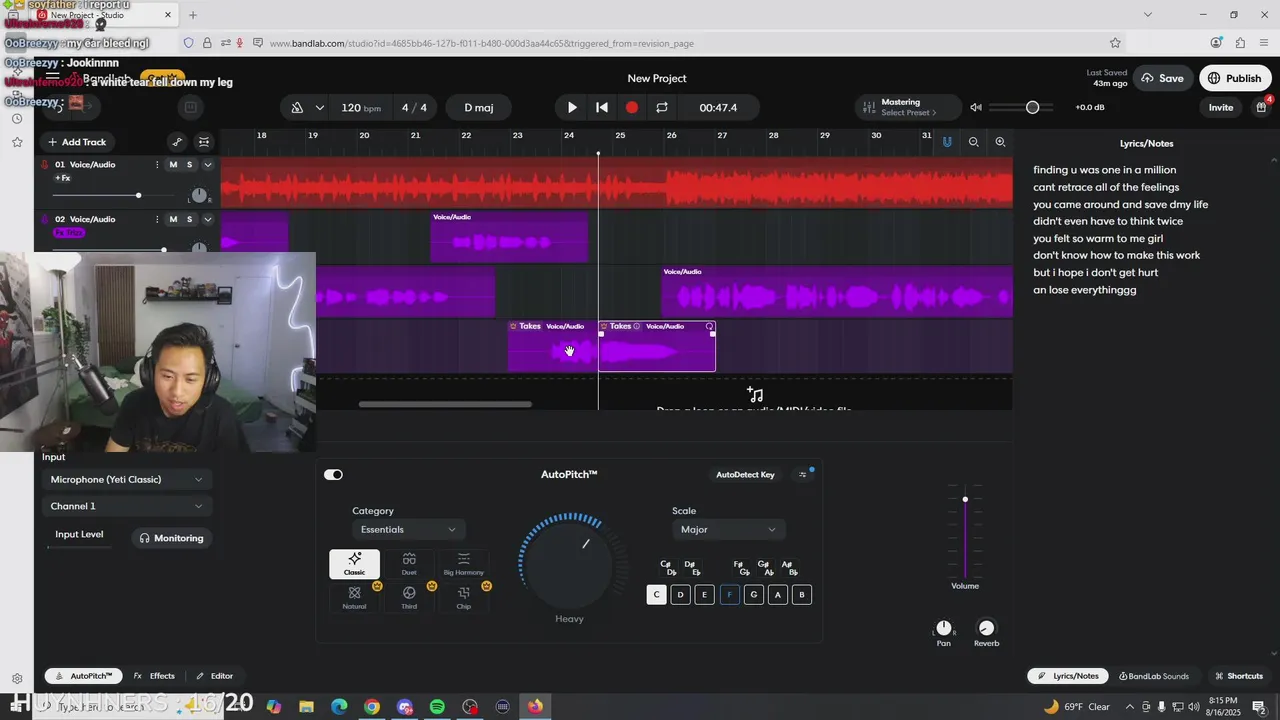
Task: Adjust track 01 pan knob
Action: tap(199, 195)
